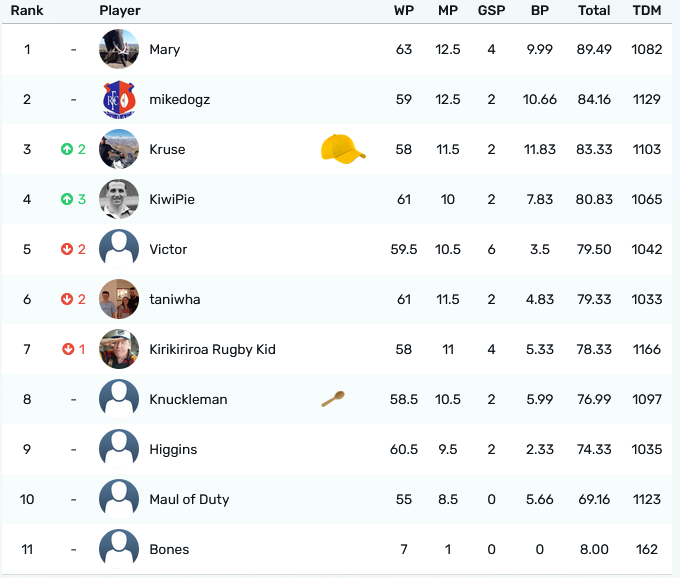
Task: Click the Bones default avatar
Action: [x=119, y=549]
